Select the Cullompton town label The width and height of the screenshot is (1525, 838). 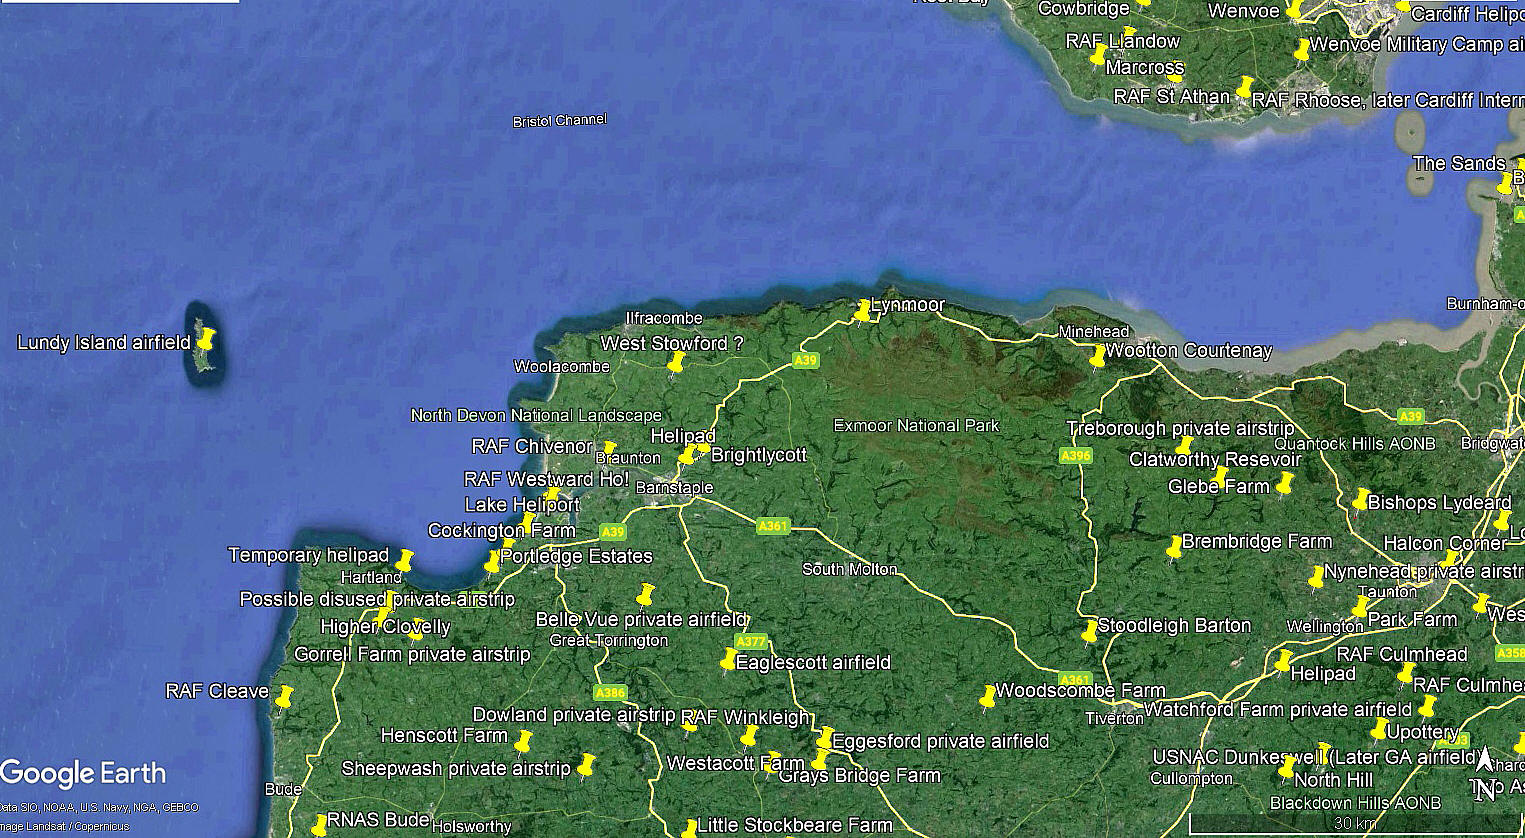(1191, 778)
